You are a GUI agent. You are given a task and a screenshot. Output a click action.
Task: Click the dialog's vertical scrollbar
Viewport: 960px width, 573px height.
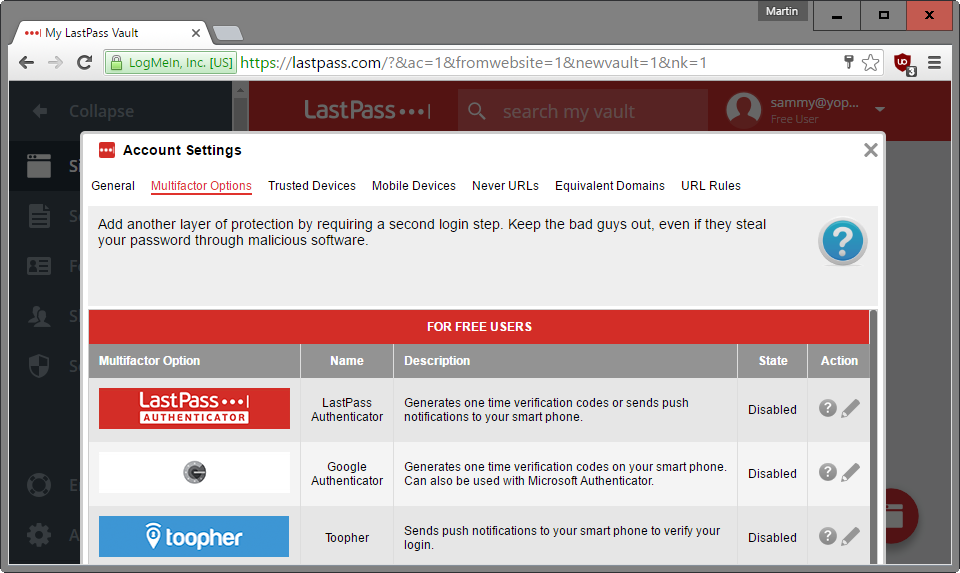tap(873, 436)
